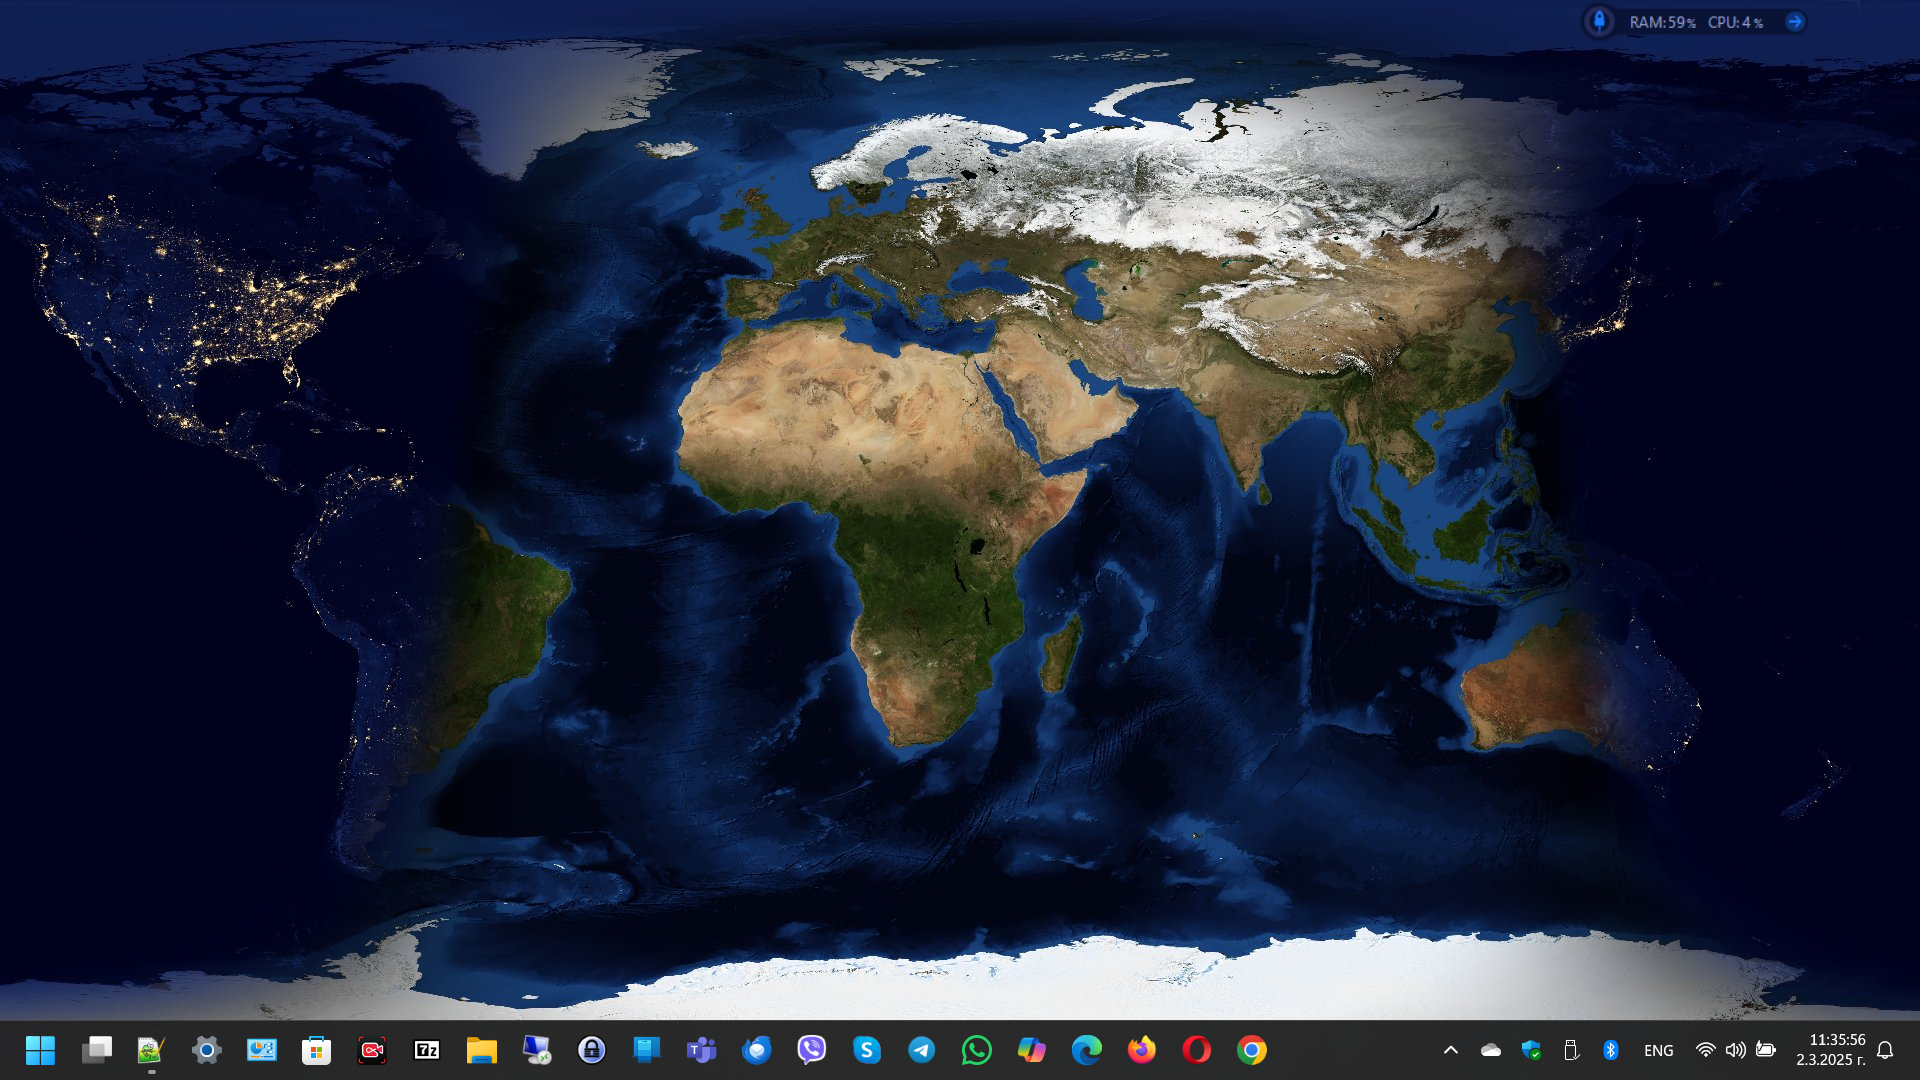Open the Notepad++ taskbar icon

(151, 1050)
